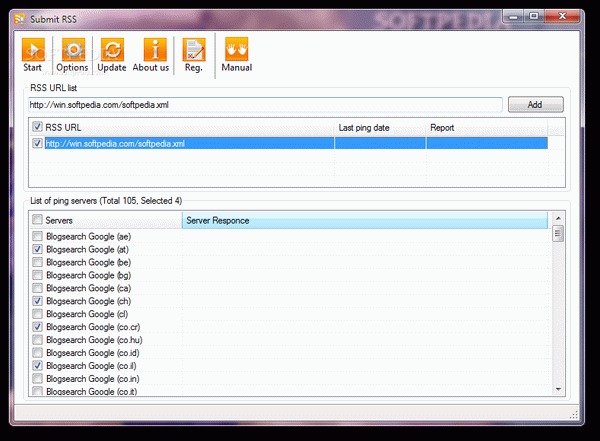Uncheck Blogsearch Google (co.il) checkbox
The height and width of the screenshot is (441, 600).
coord(37,366)
